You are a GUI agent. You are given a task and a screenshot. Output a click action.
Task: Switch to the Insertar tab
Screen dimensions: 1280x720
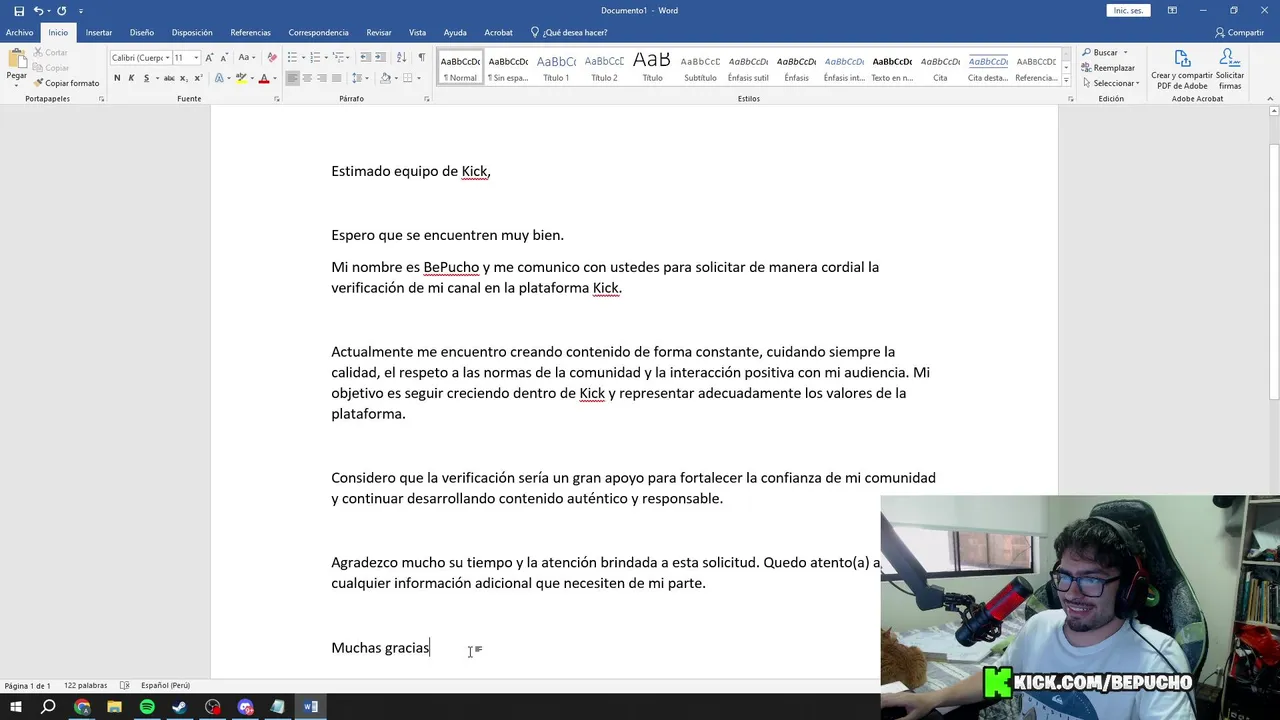(x=99, y=32)
